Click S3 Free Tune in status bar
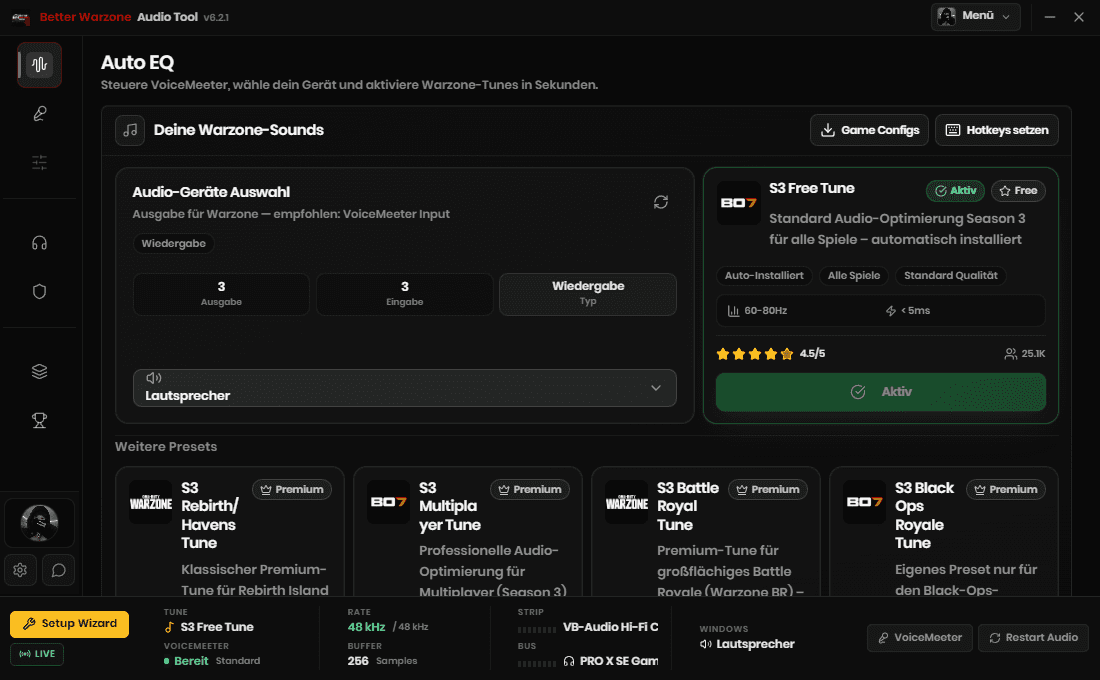1100x680 pixels. coord(217,627)
